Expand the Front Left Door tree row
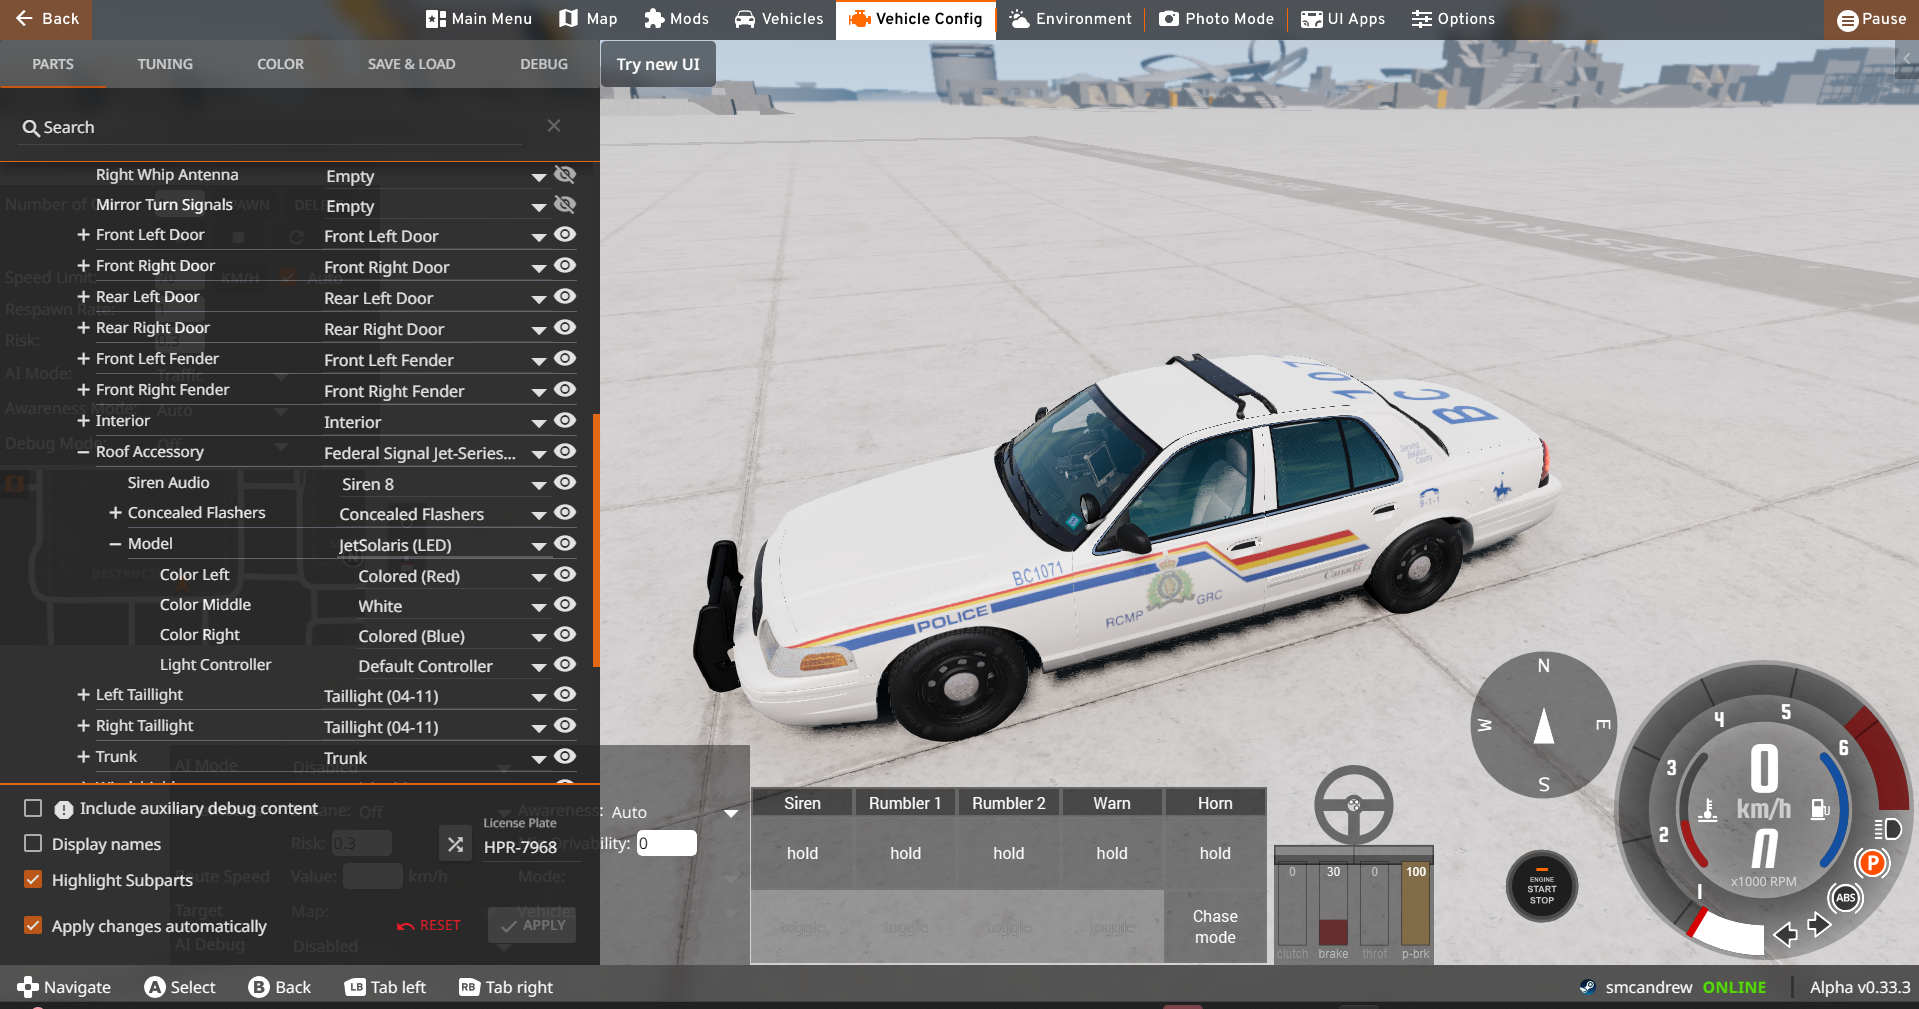The height and width of the screenshot is (1009, 1919). coord(83,235)
